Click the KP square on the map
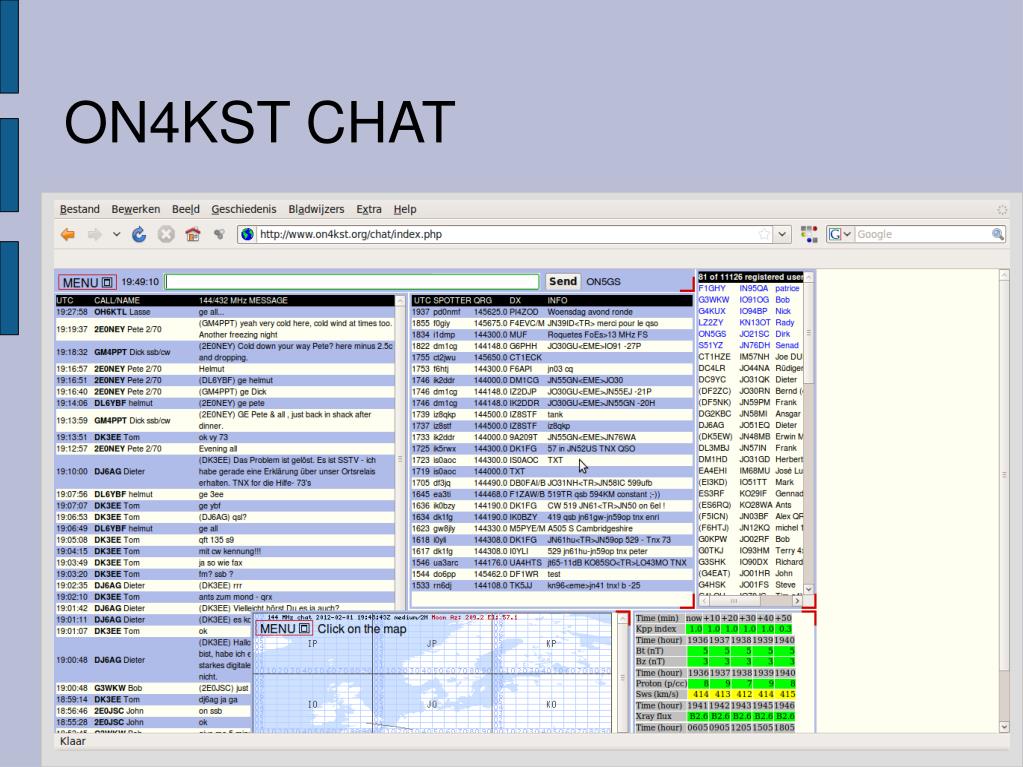Screen dimensions: 1023x767 point(551,644)
